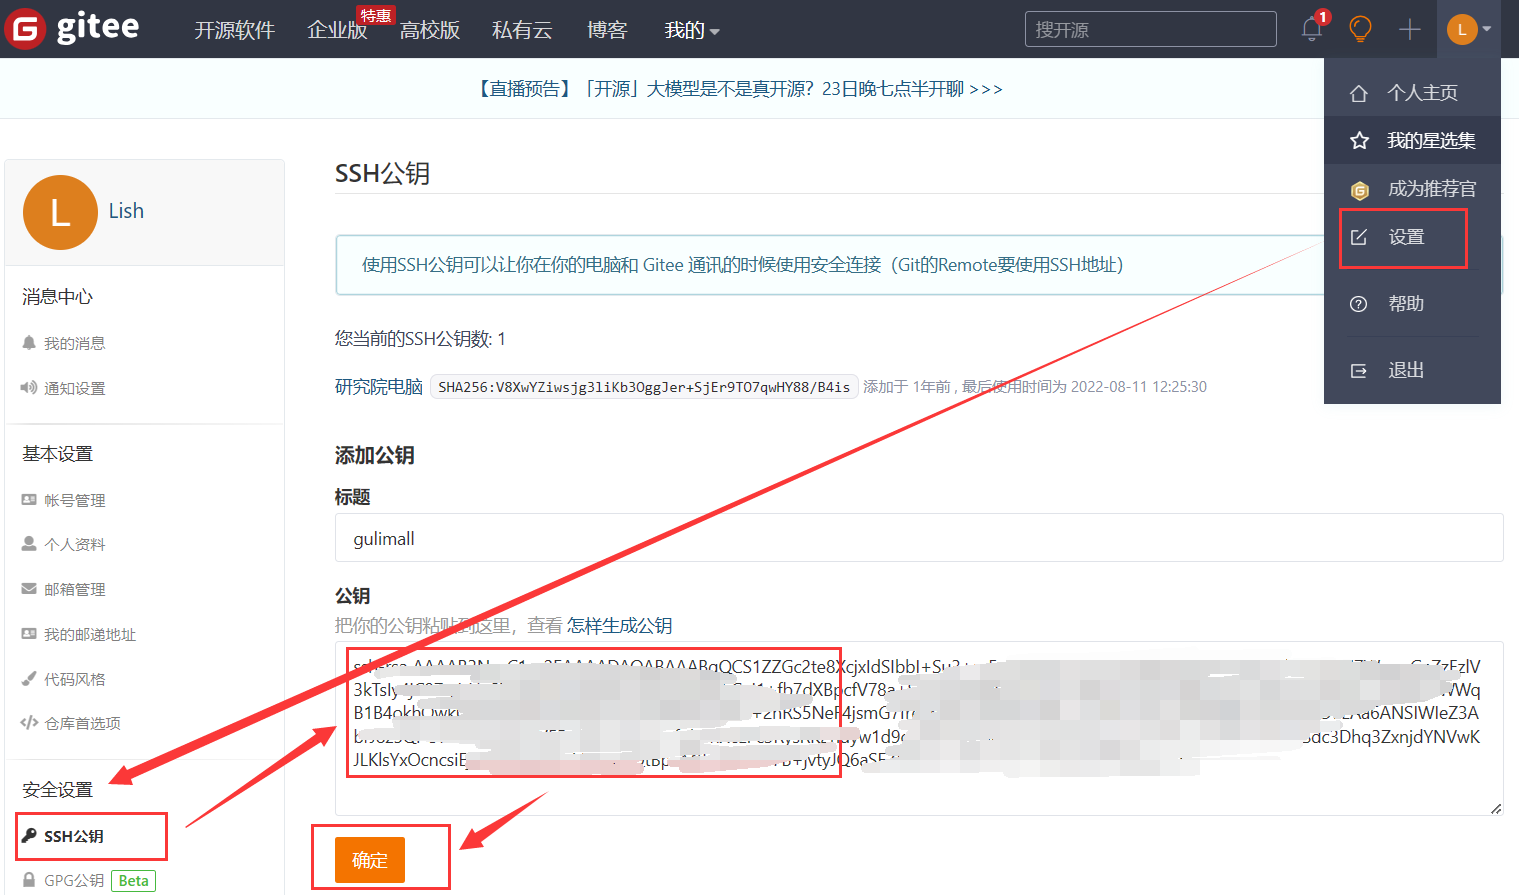
Task: Open 仓库首选项 in sidebar
Action: [x=82, y=723]
